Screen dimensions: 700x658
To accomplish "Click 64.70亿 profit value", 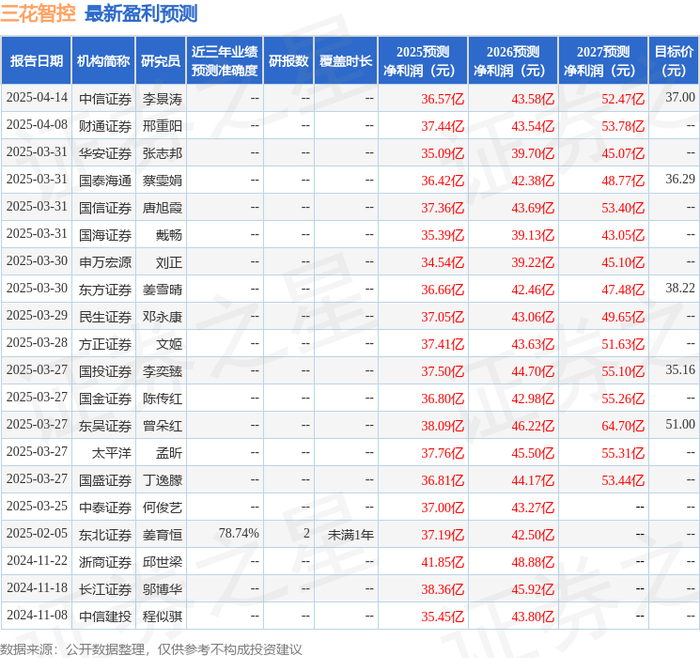I will click(x=623, y=426).
